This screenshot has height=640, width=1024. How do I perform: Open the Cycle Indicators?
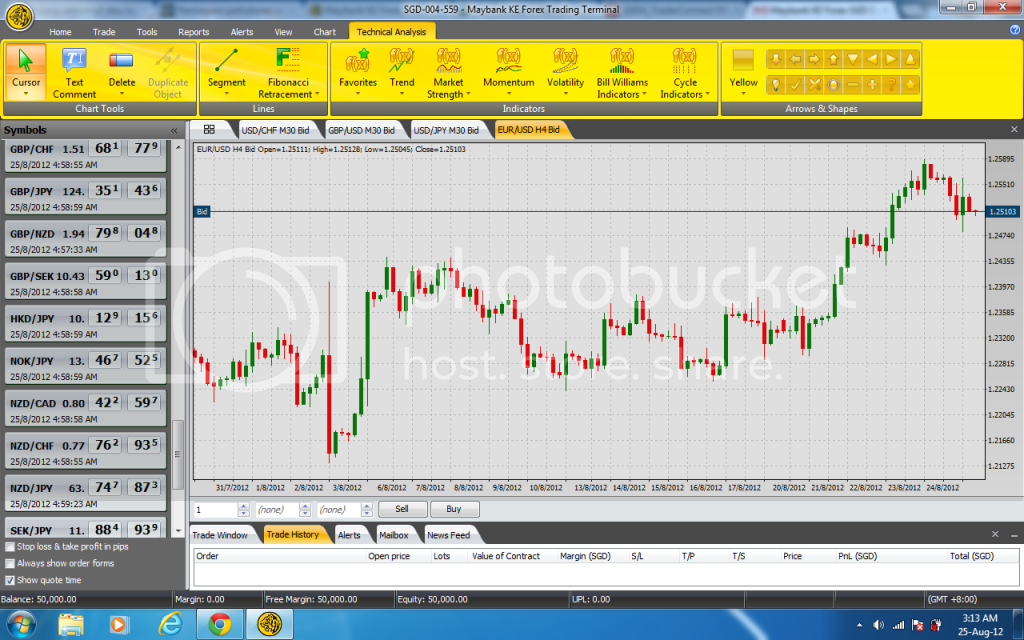[684, 73]
